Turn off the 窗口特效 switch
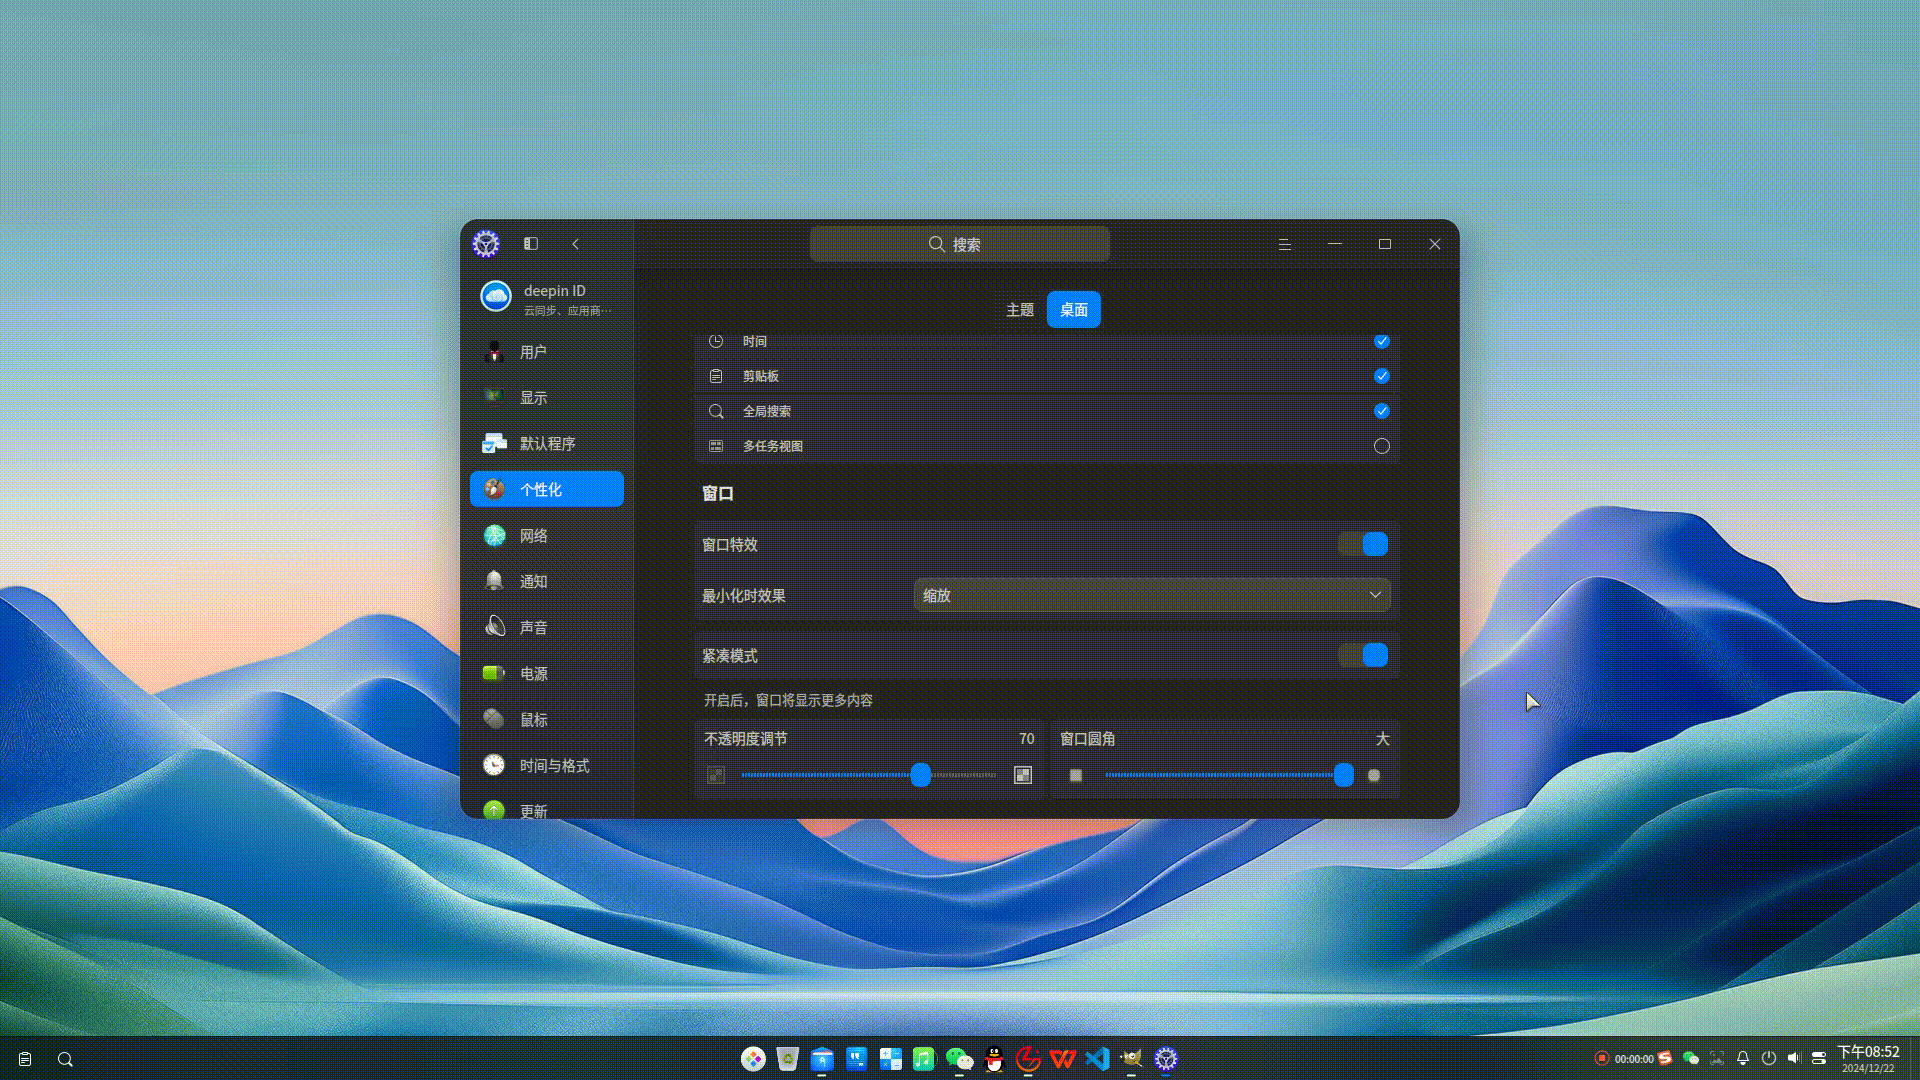1920x1080 pixels. (x=1364, y=544)
